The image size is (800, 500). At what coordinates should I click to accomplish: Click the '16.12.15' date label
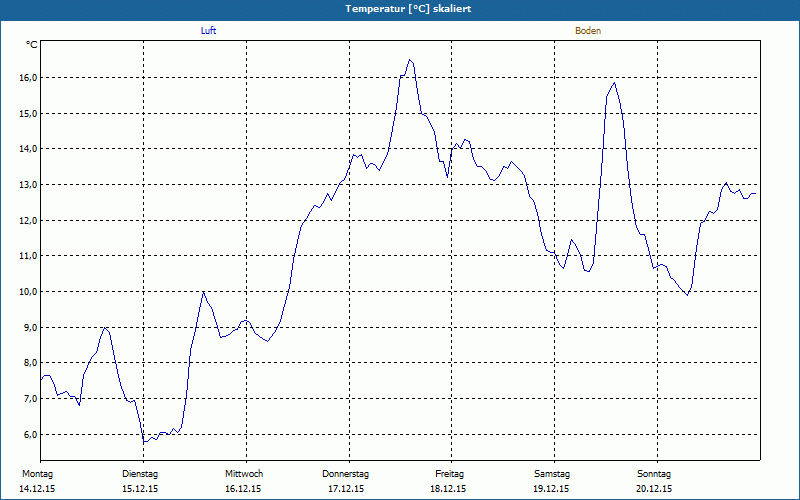[x=243, y=489]
